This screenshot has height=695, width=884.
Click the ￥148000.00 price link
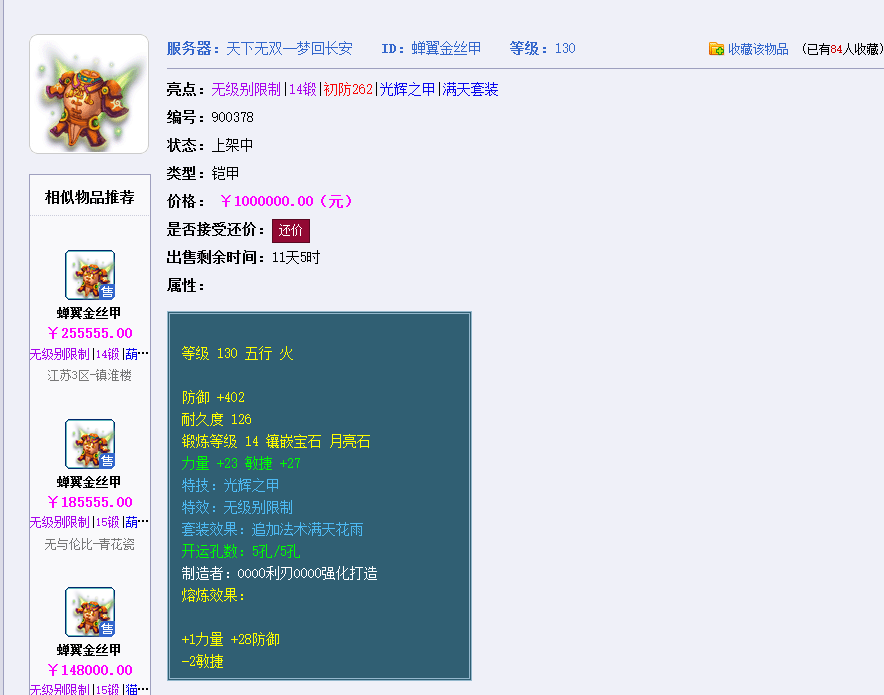click(90, 670)
